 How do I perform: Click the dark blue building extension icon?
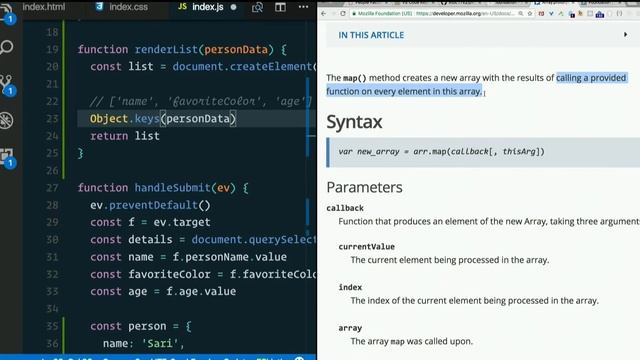point(600,14)
